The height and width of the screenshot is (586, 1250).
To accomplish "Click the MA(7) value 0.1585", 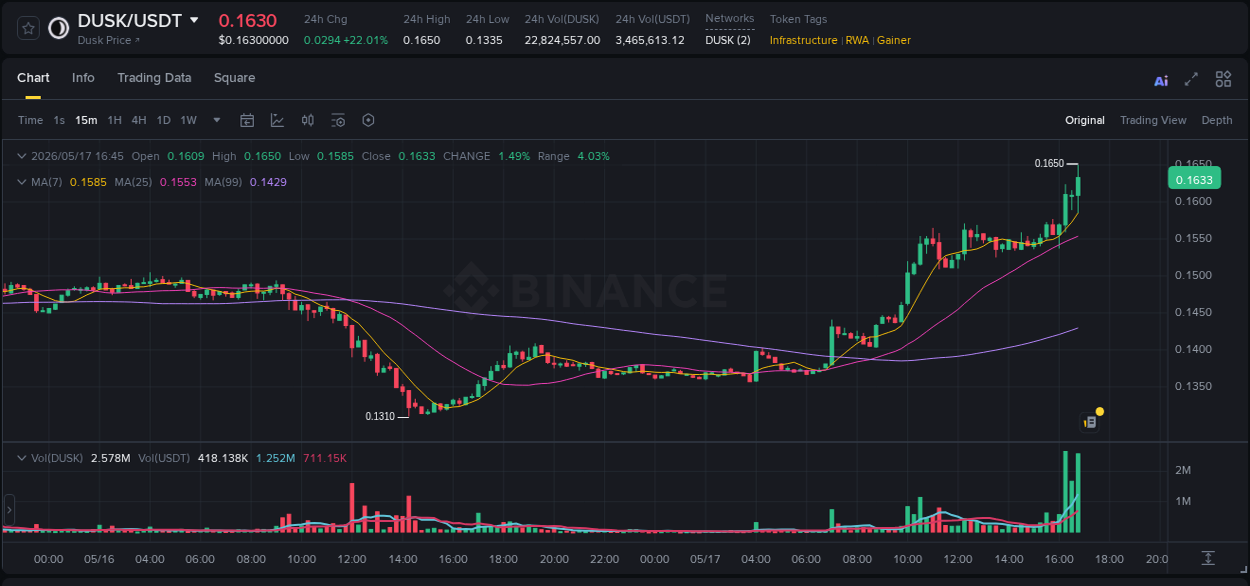I will coord(88,182).
